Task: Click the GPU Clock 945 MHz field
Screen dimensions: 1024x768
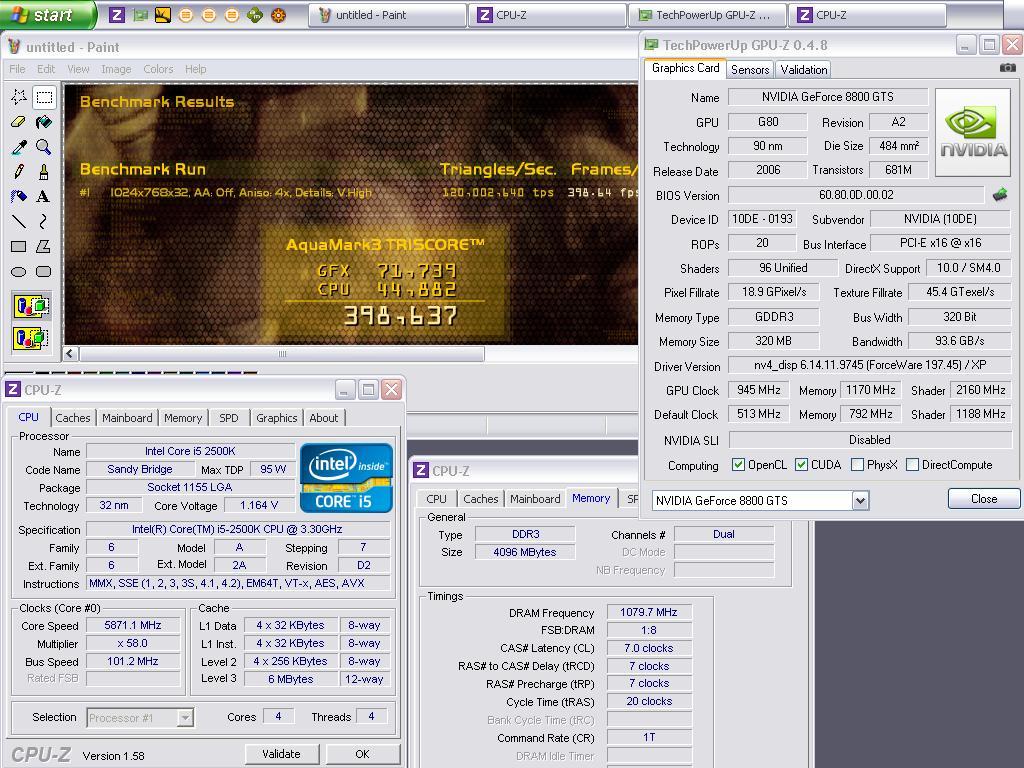Action: point(758,391)
